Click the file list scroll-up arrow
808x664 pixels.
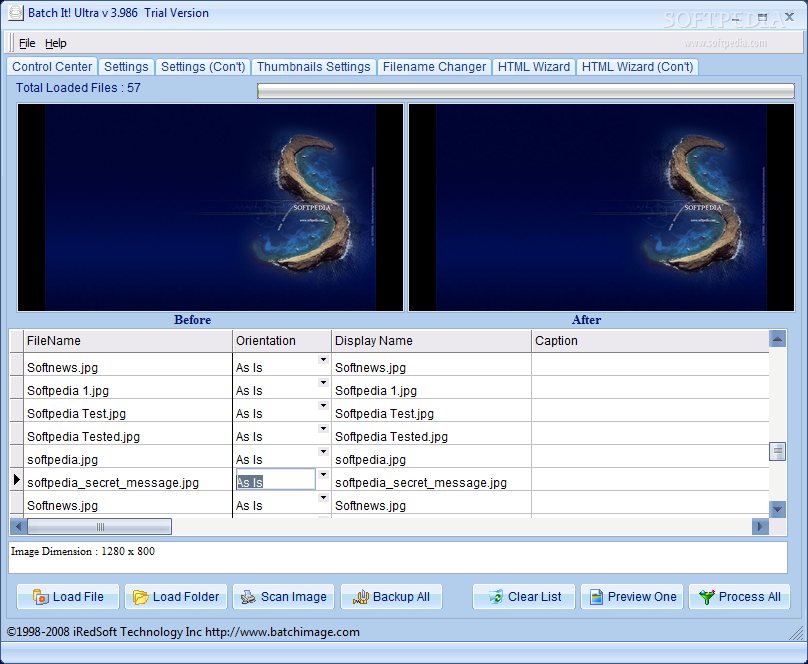pyautogui.click(x=778, y=339)
